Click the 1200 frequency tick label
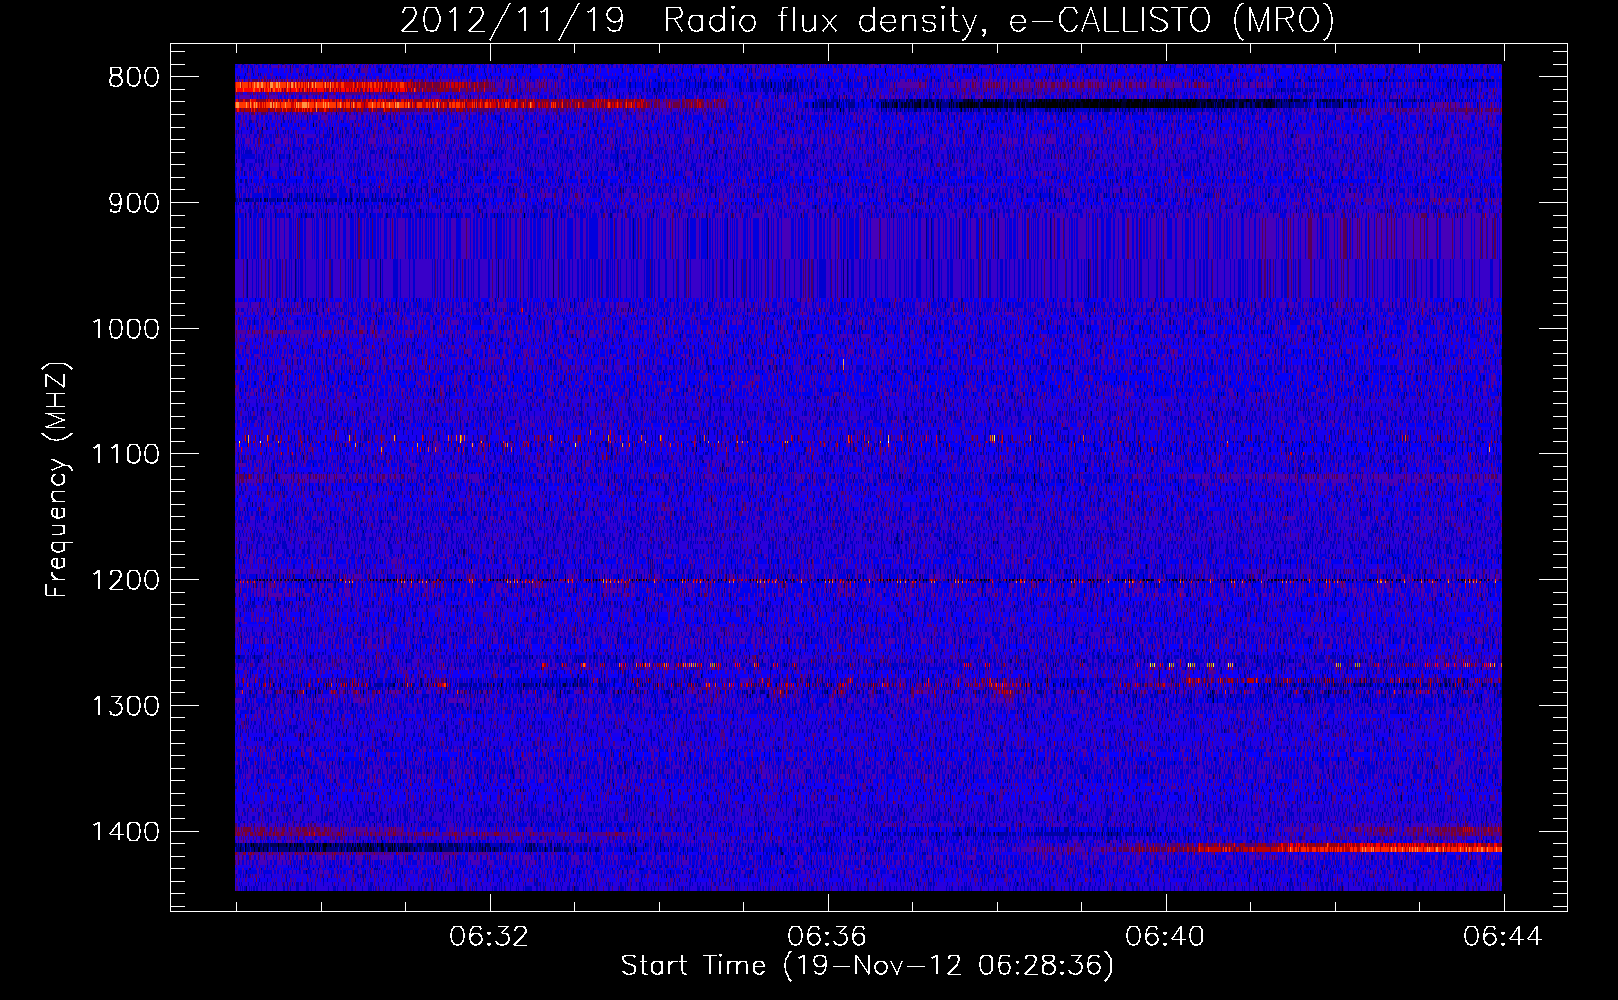This screenshot has width=1618, height=1000. (125, 580)
